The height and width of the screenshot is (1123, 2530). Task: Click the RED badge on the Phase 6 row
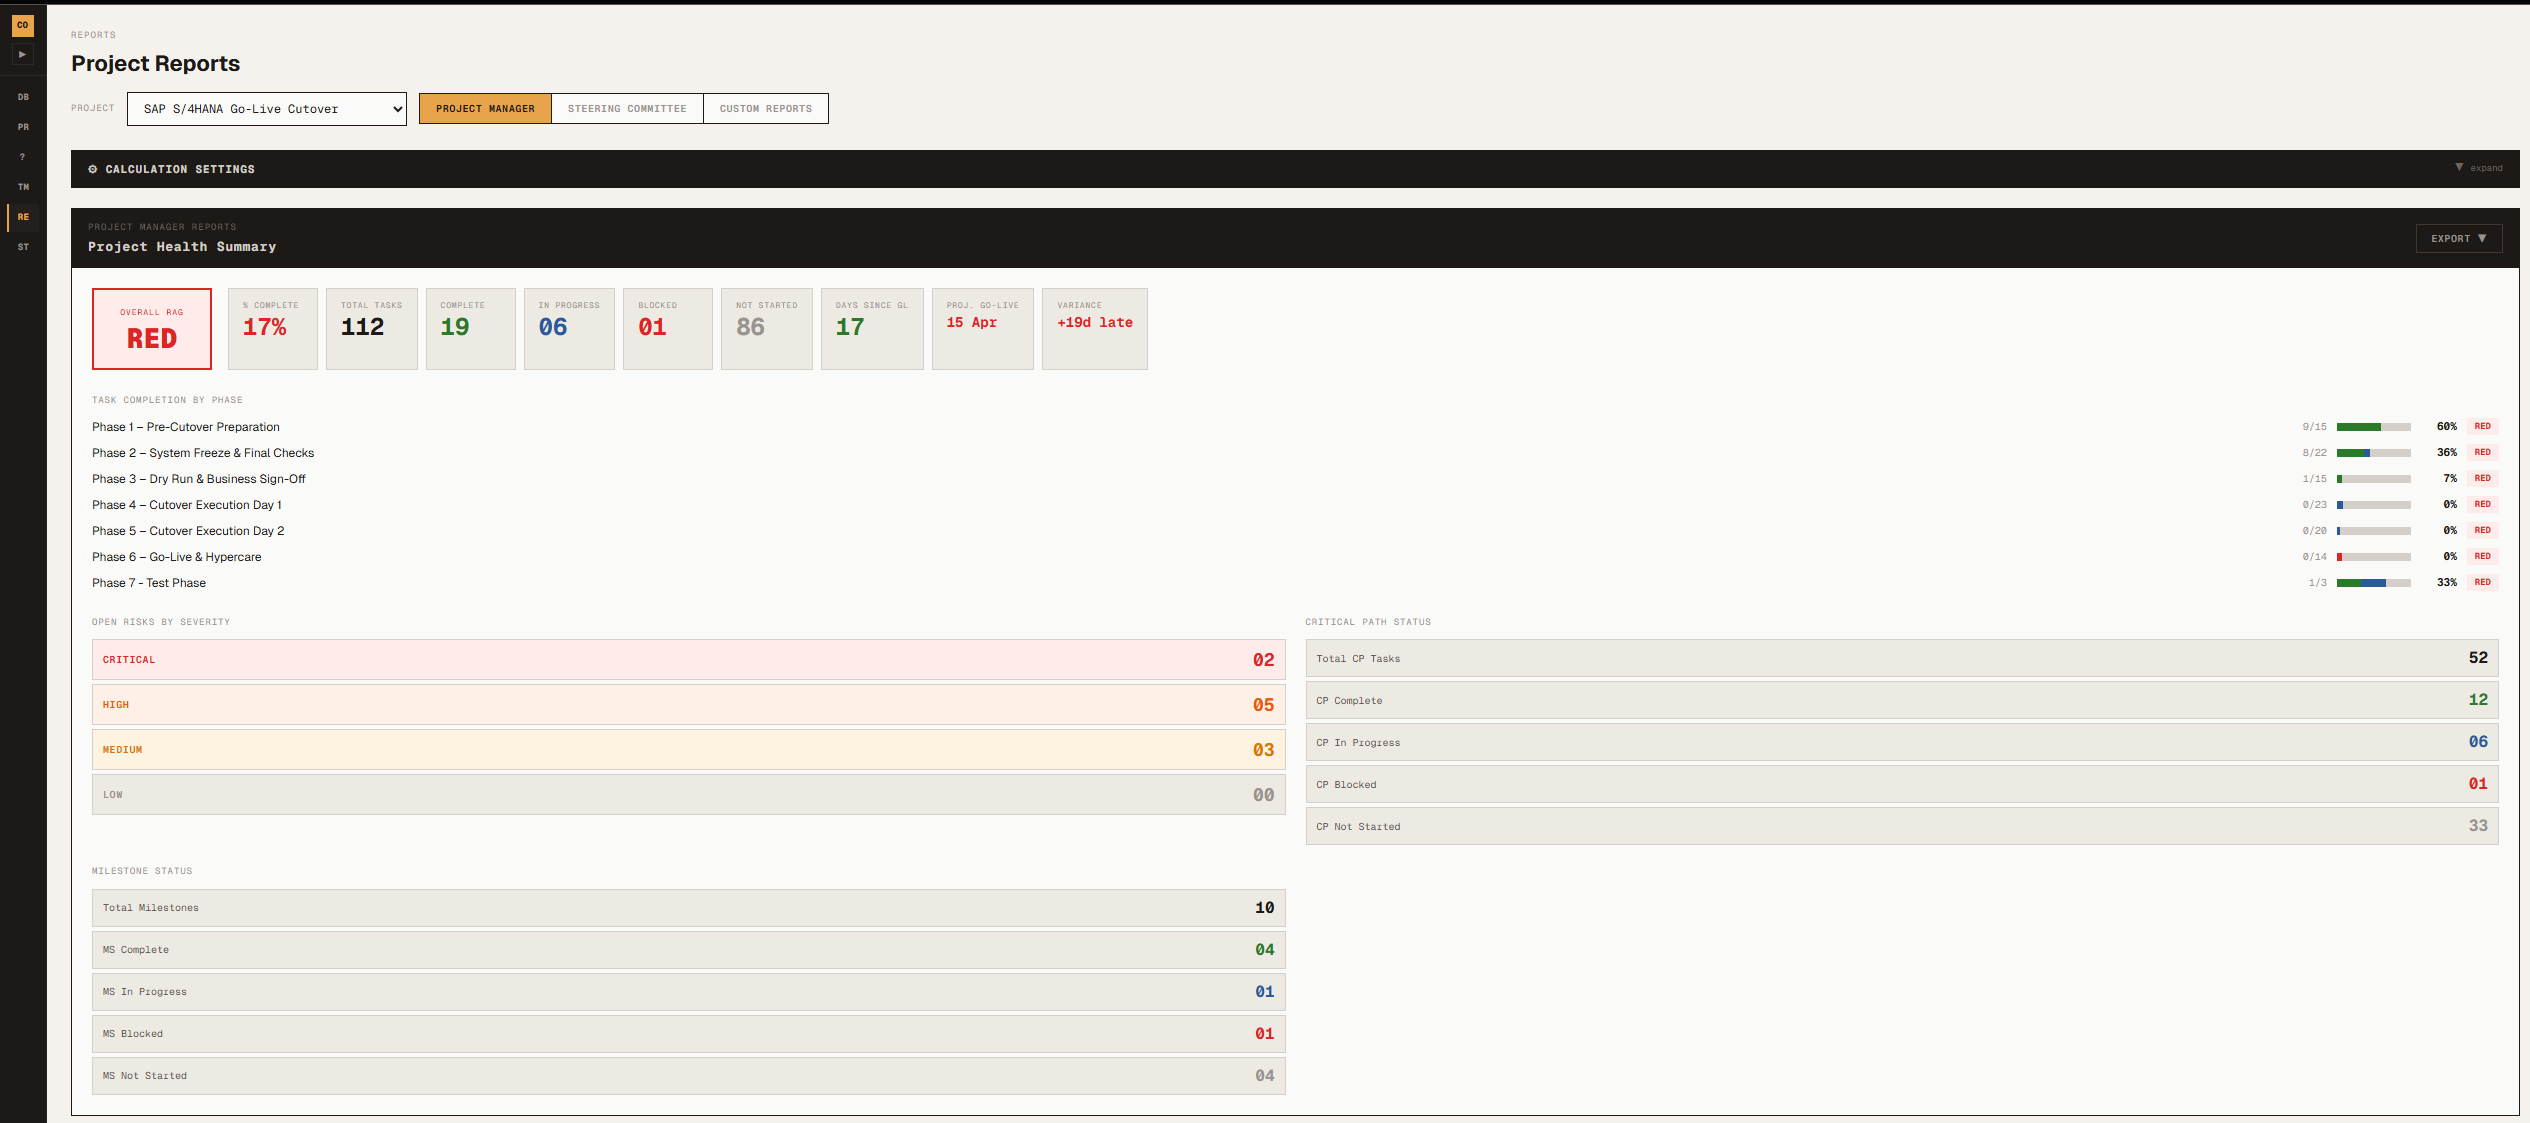2482,556
